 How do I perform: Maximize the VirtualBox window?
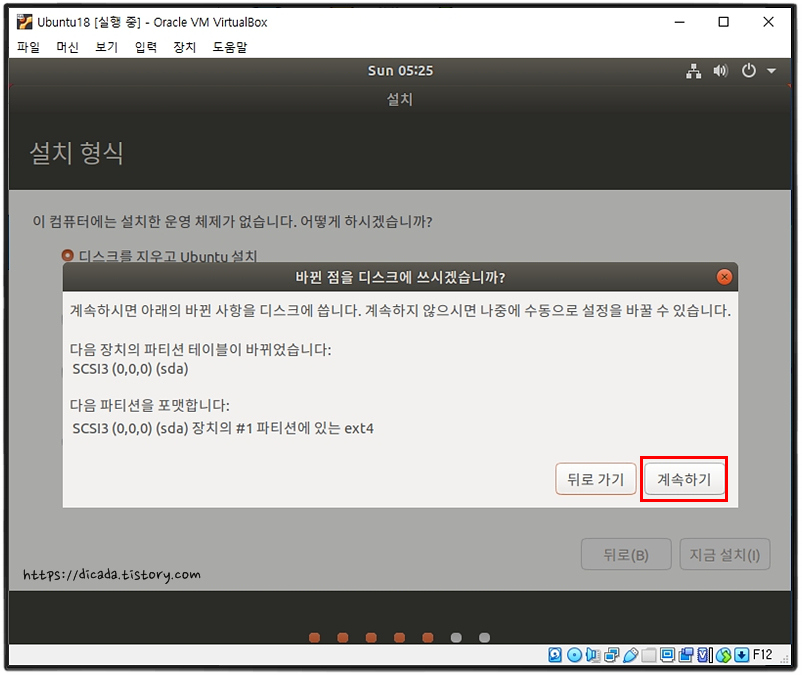click(723, 22)
